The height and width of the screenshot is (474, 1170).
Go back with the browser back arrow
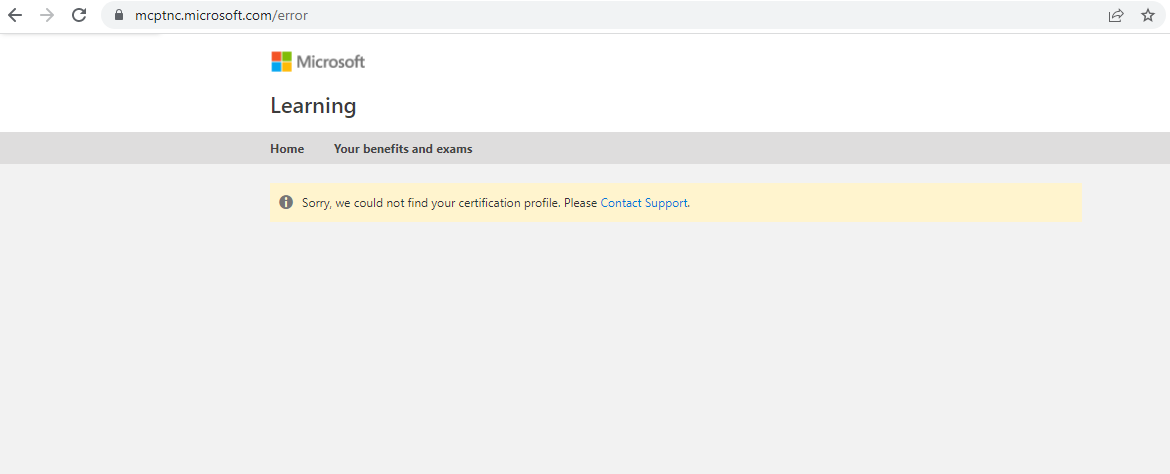click(15, 15)
